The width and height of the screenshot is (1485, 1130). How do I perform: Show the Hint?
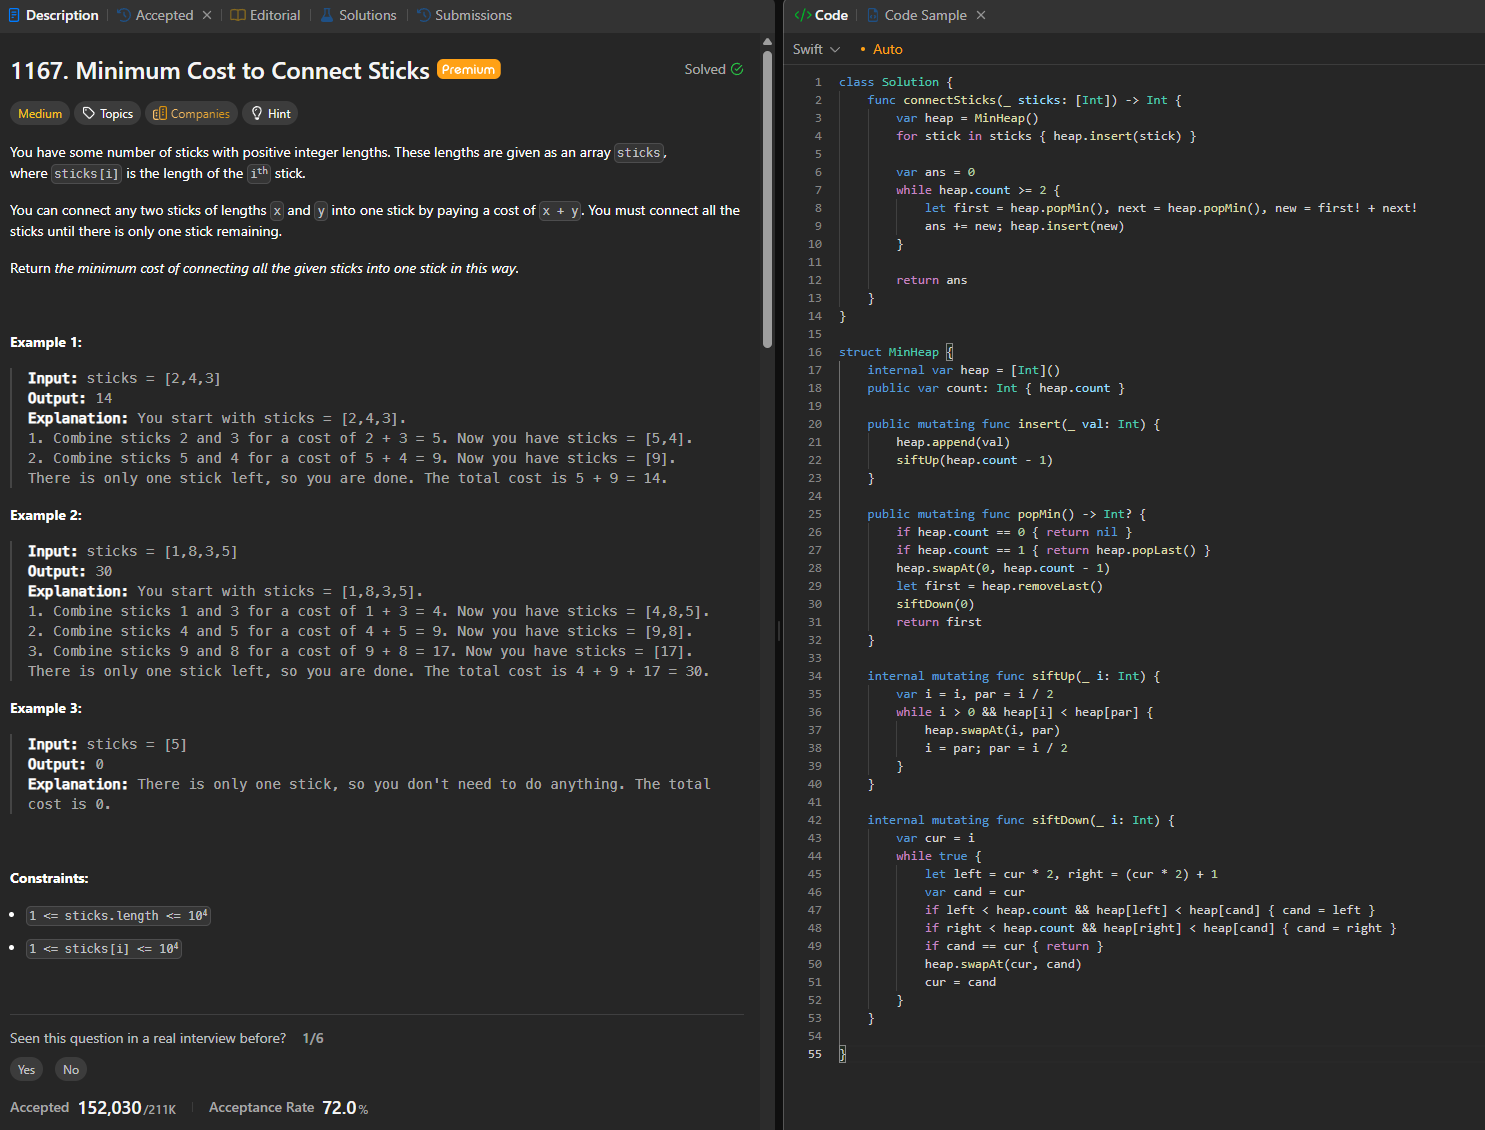(270, 114)
